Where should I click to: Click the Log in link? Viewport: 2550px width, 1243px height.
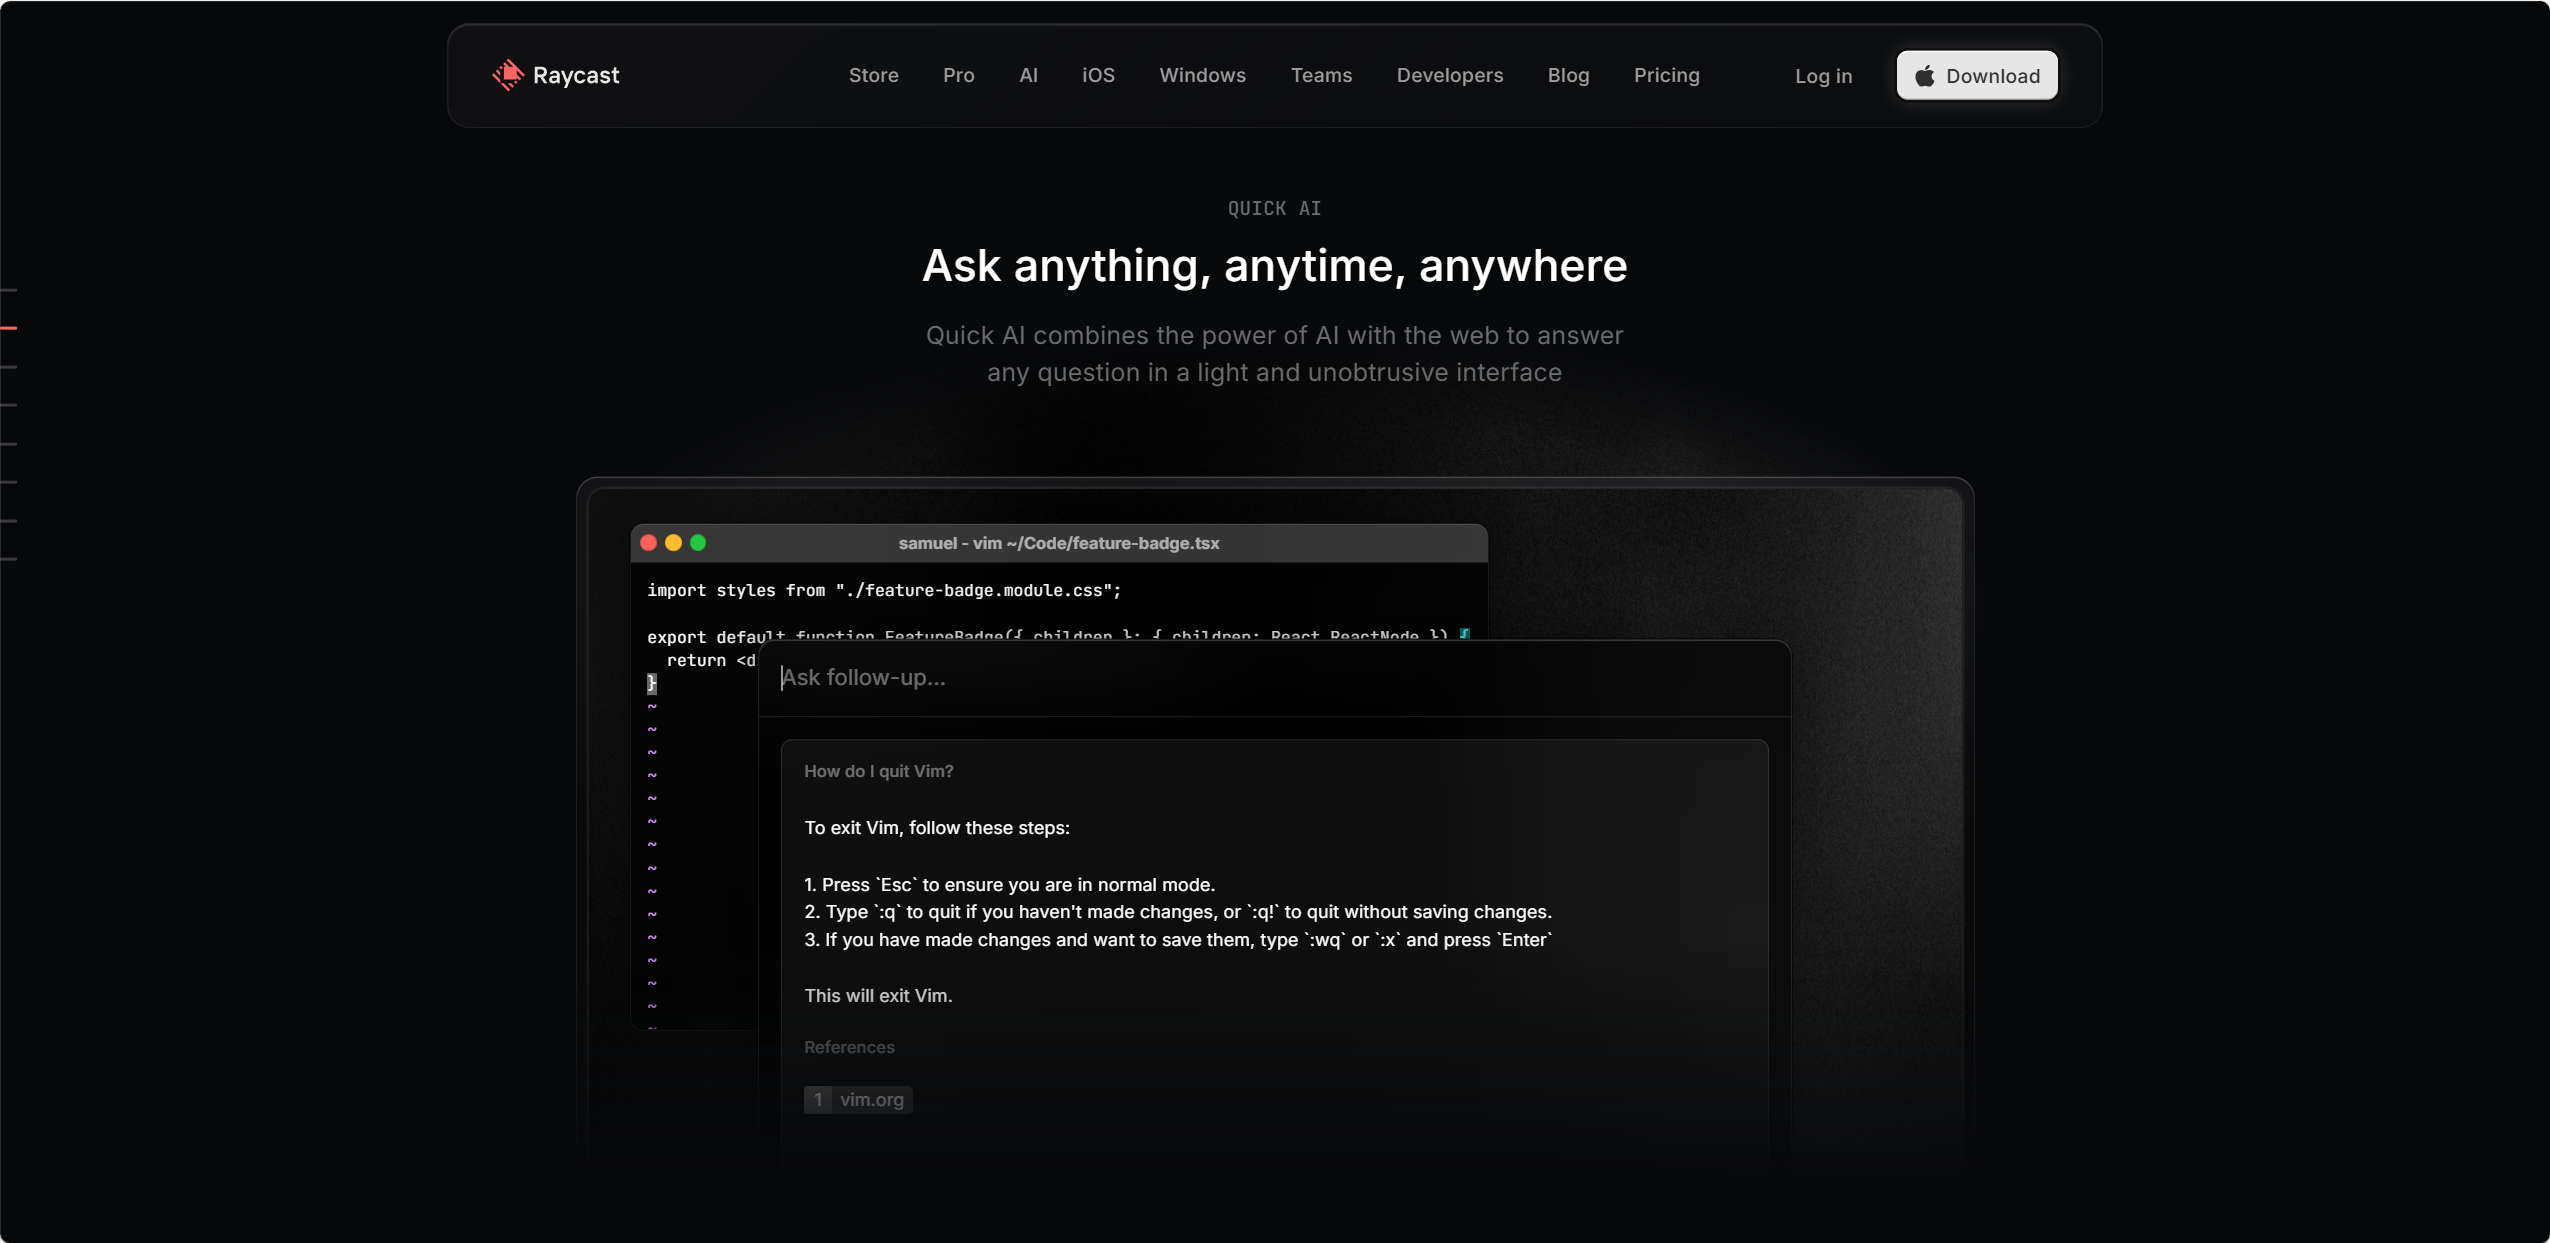(x=1823, y=76)
